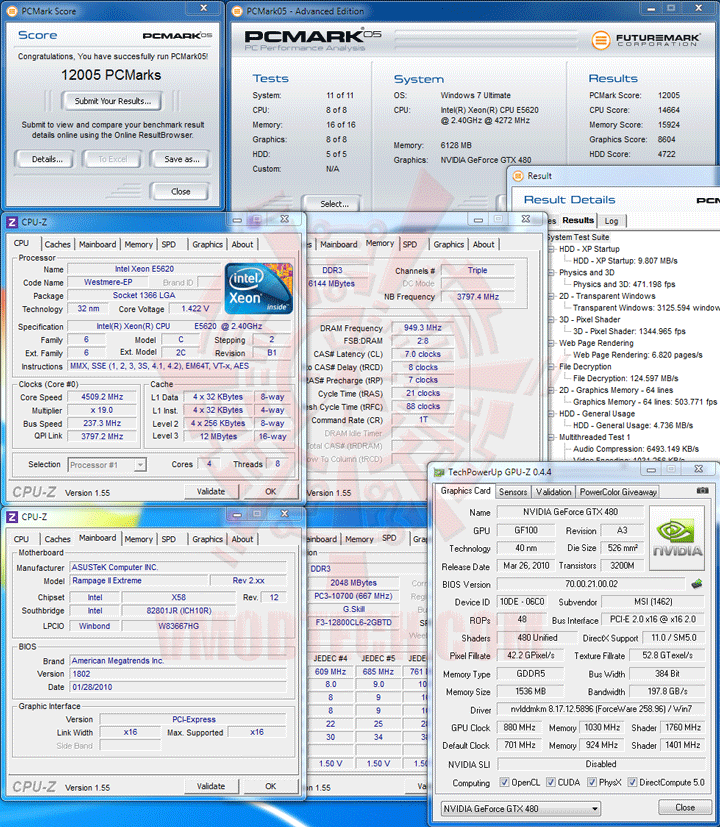Collapse the Physics and 3D tree node

point(552,273)
